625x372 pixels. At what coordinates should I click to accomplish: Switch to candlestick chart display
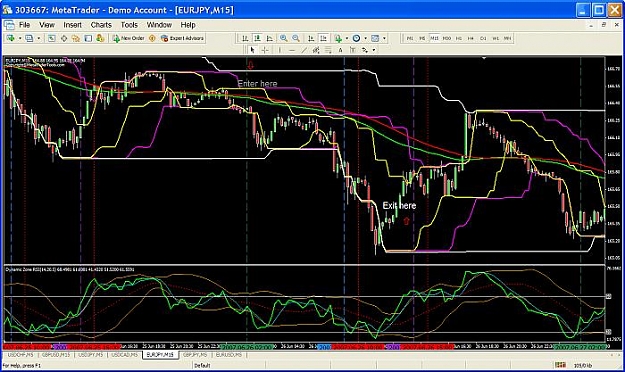[x=257, y=38]
